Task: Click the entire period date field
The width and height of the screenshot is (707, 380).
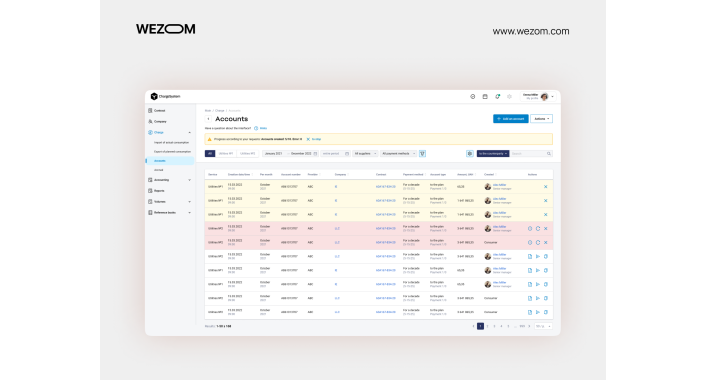Action: click(335, 154)
